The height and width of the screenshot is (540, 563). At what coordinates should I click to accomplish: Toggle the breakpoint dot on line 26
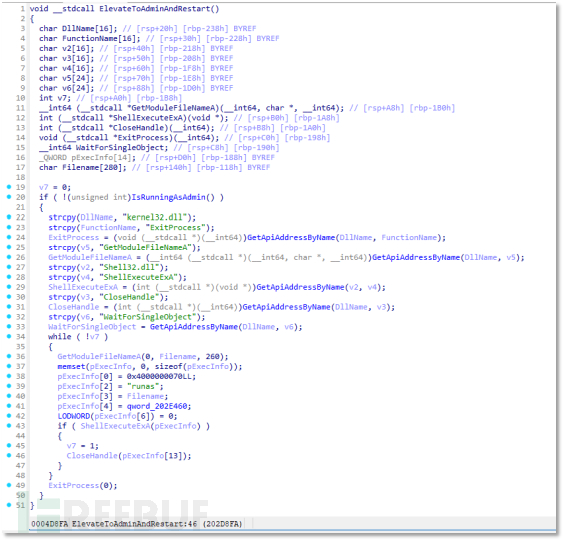(x=9, y=257)
